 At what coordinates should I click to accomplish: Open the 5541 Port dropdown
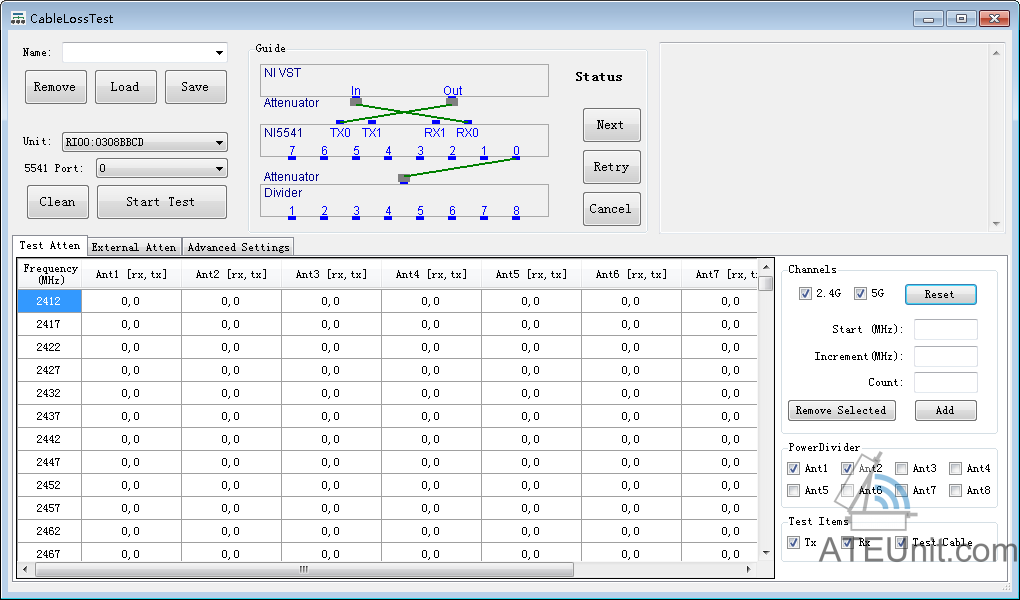[x=219, y=169]
